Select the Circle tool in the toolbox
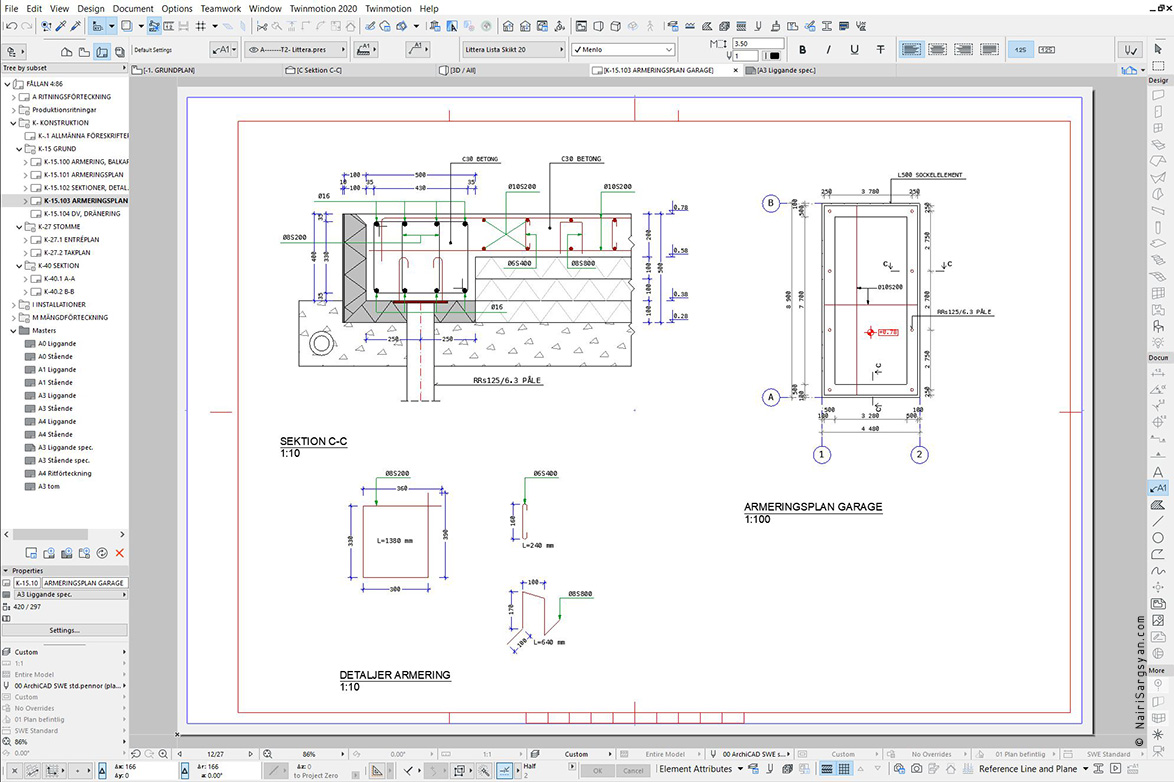 1158,538
